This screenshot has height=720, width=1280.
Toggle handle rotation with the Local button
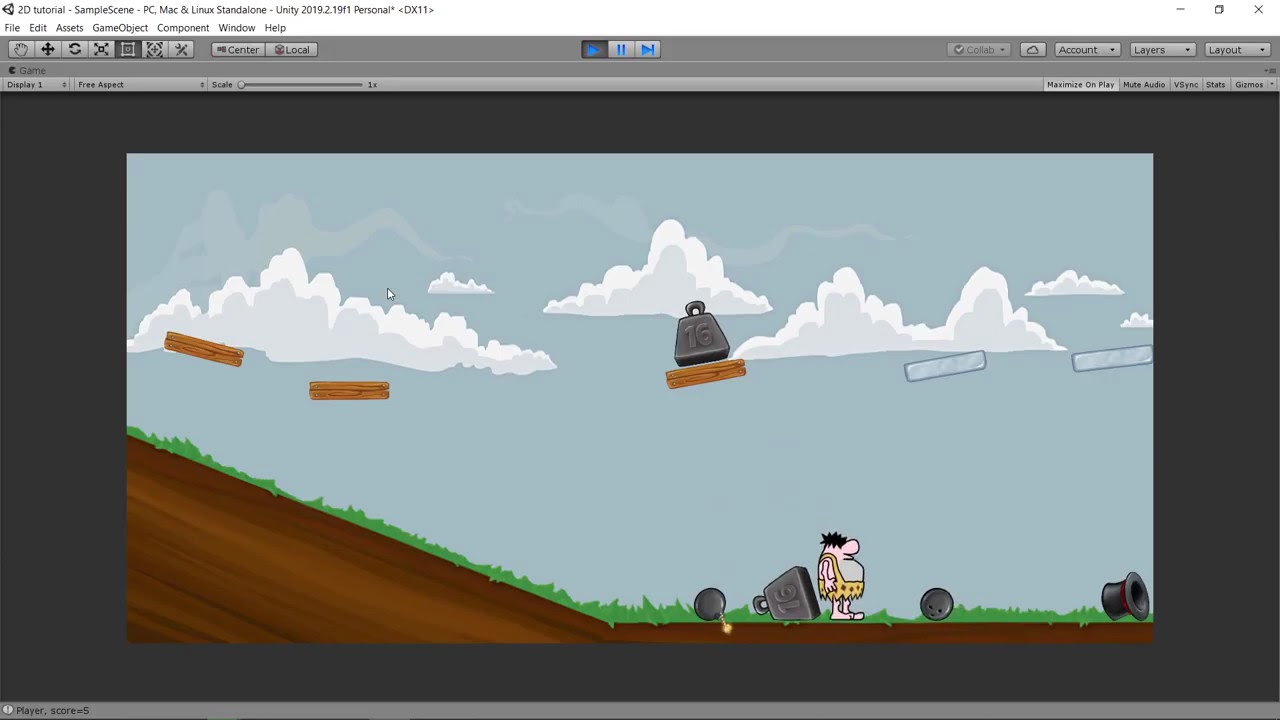(292, 49)
